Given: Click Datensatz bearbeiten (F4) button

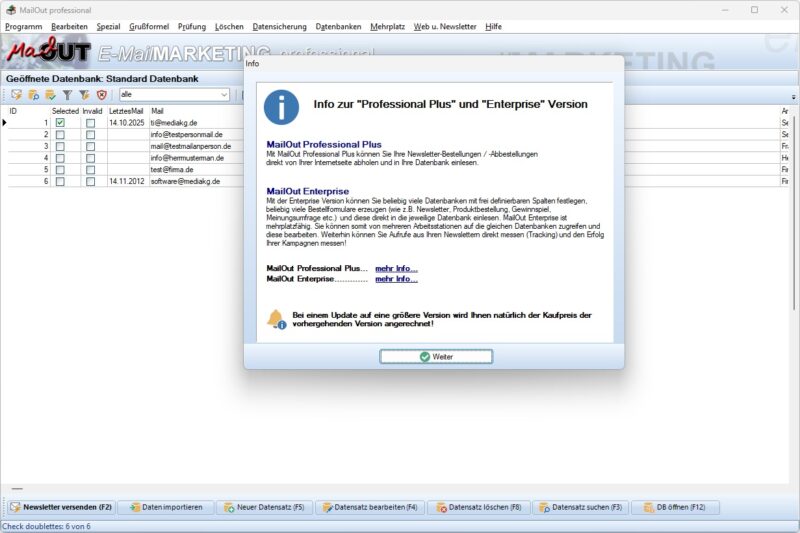Looking at the screenshot, I should click(370, 507).
